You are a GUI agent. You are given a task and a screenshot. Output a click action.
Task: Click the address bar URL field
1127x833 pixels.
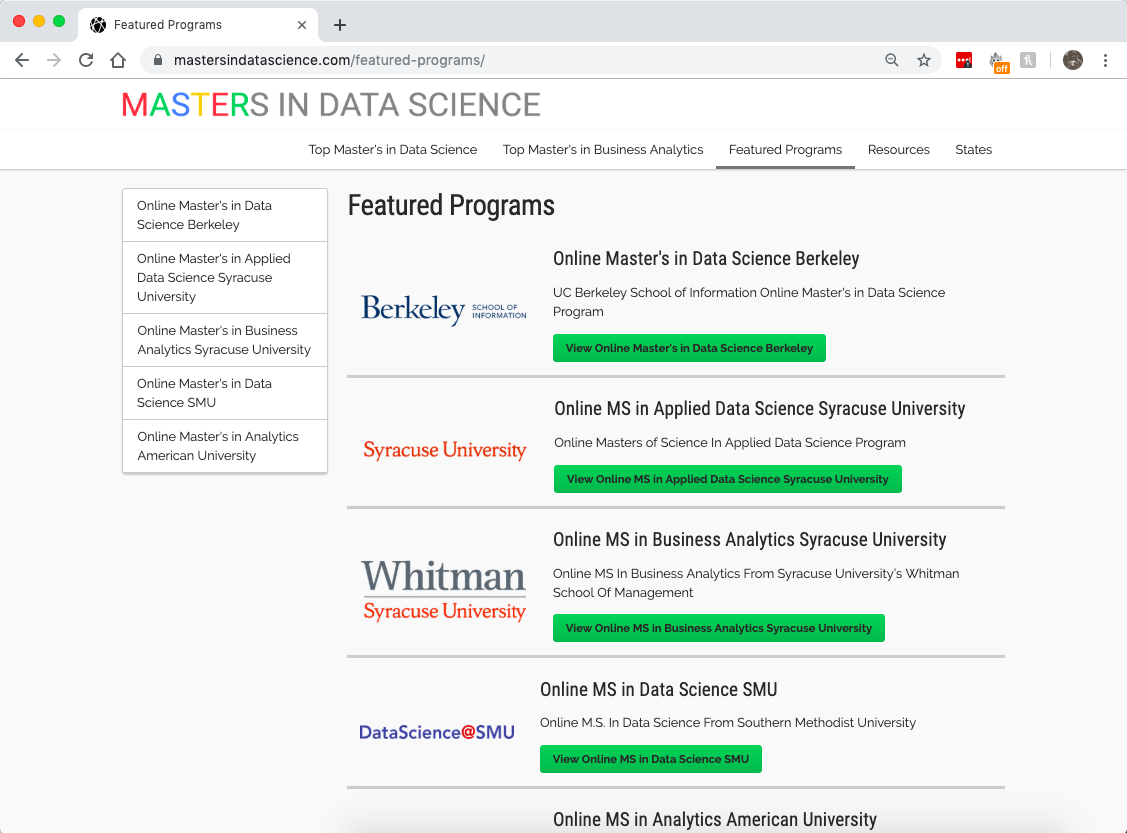point(500,60)
